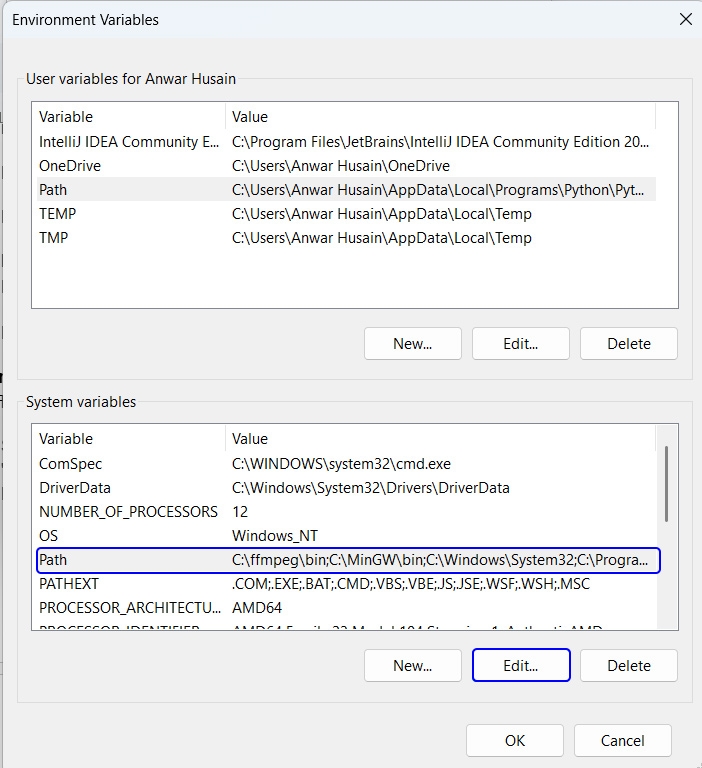Select the NUMBER_OF_PROCESSORS system variable
Screen dimensions: 702x768
tap(128, 512)
